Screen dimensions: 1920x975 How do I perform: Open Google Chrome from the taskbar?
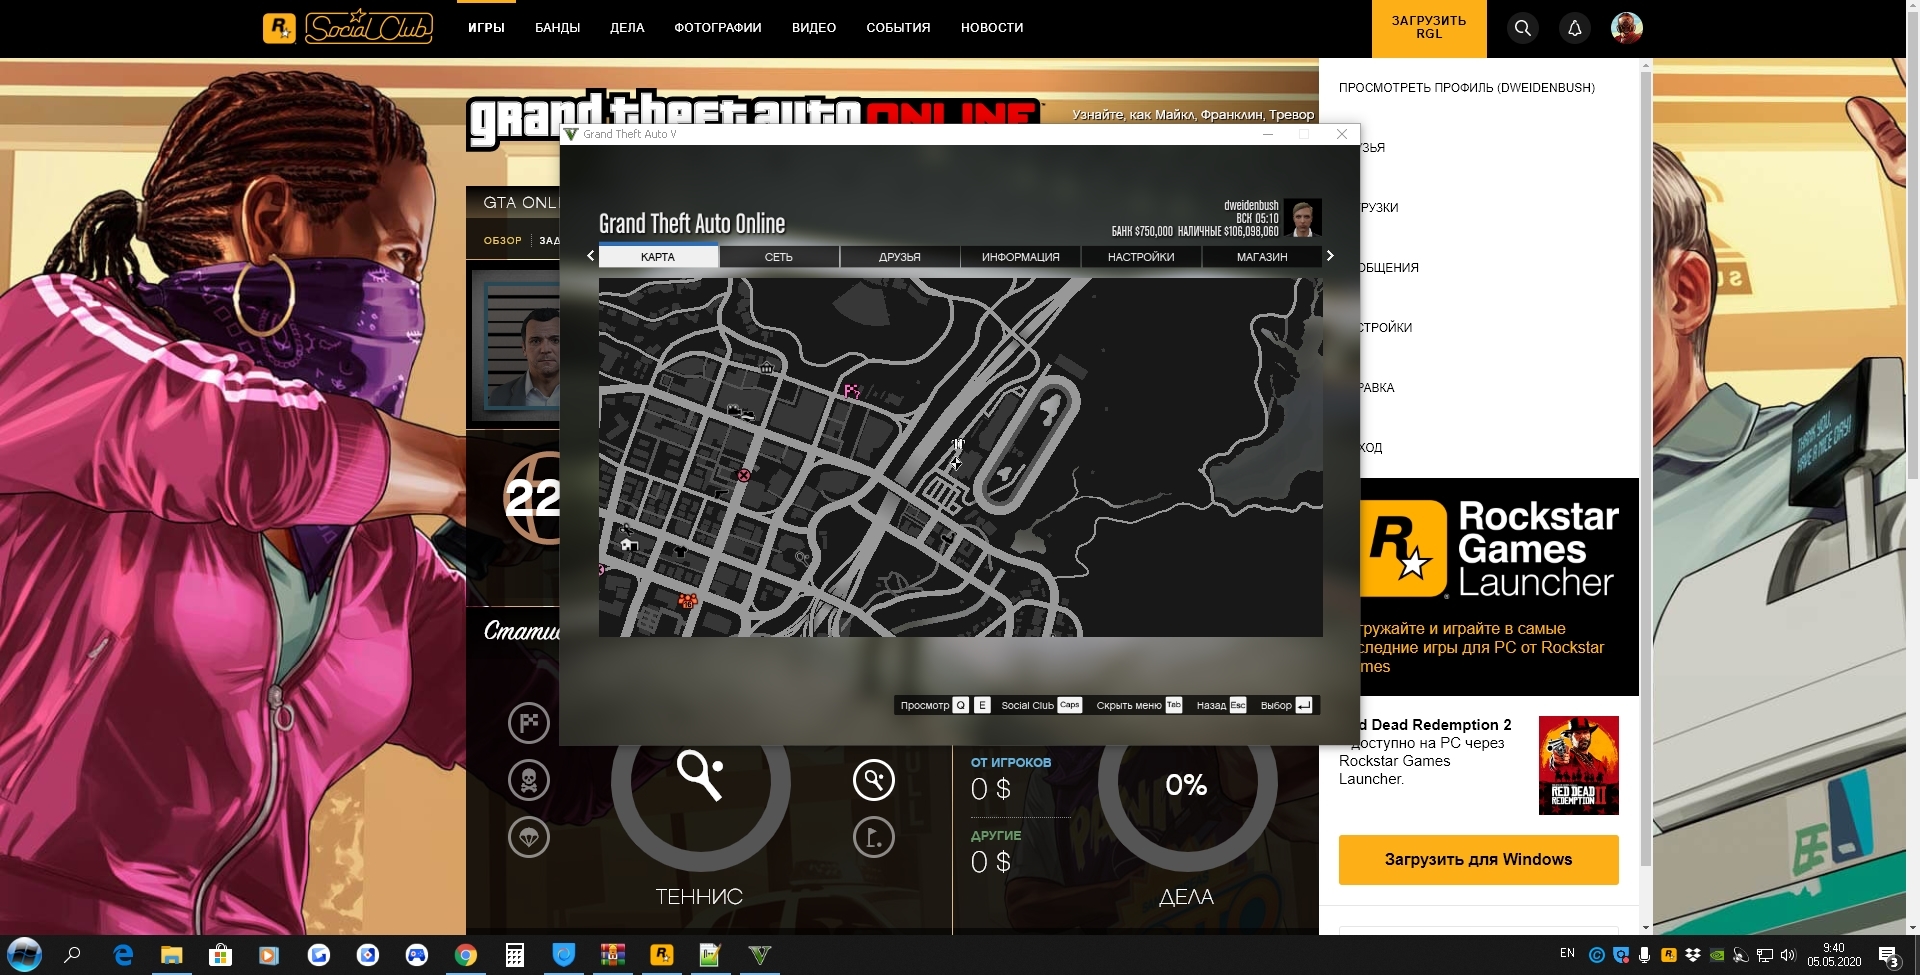click(x=465, y=955)
